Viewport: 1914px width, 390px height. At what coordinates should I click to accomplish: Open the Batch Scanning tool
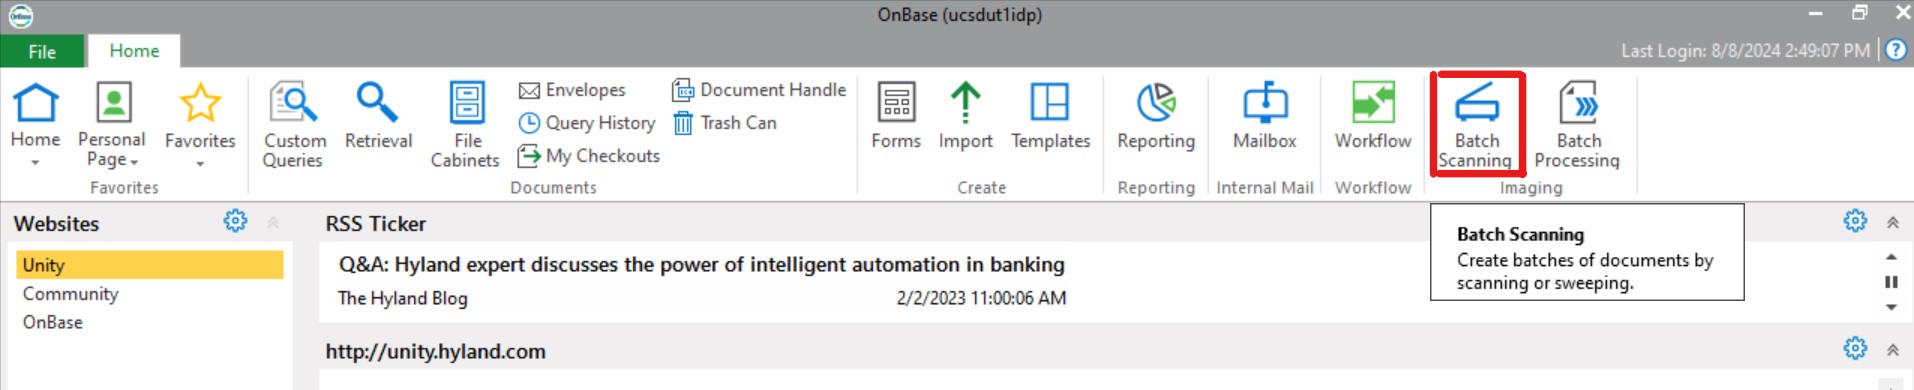(x=1476, y=124)
